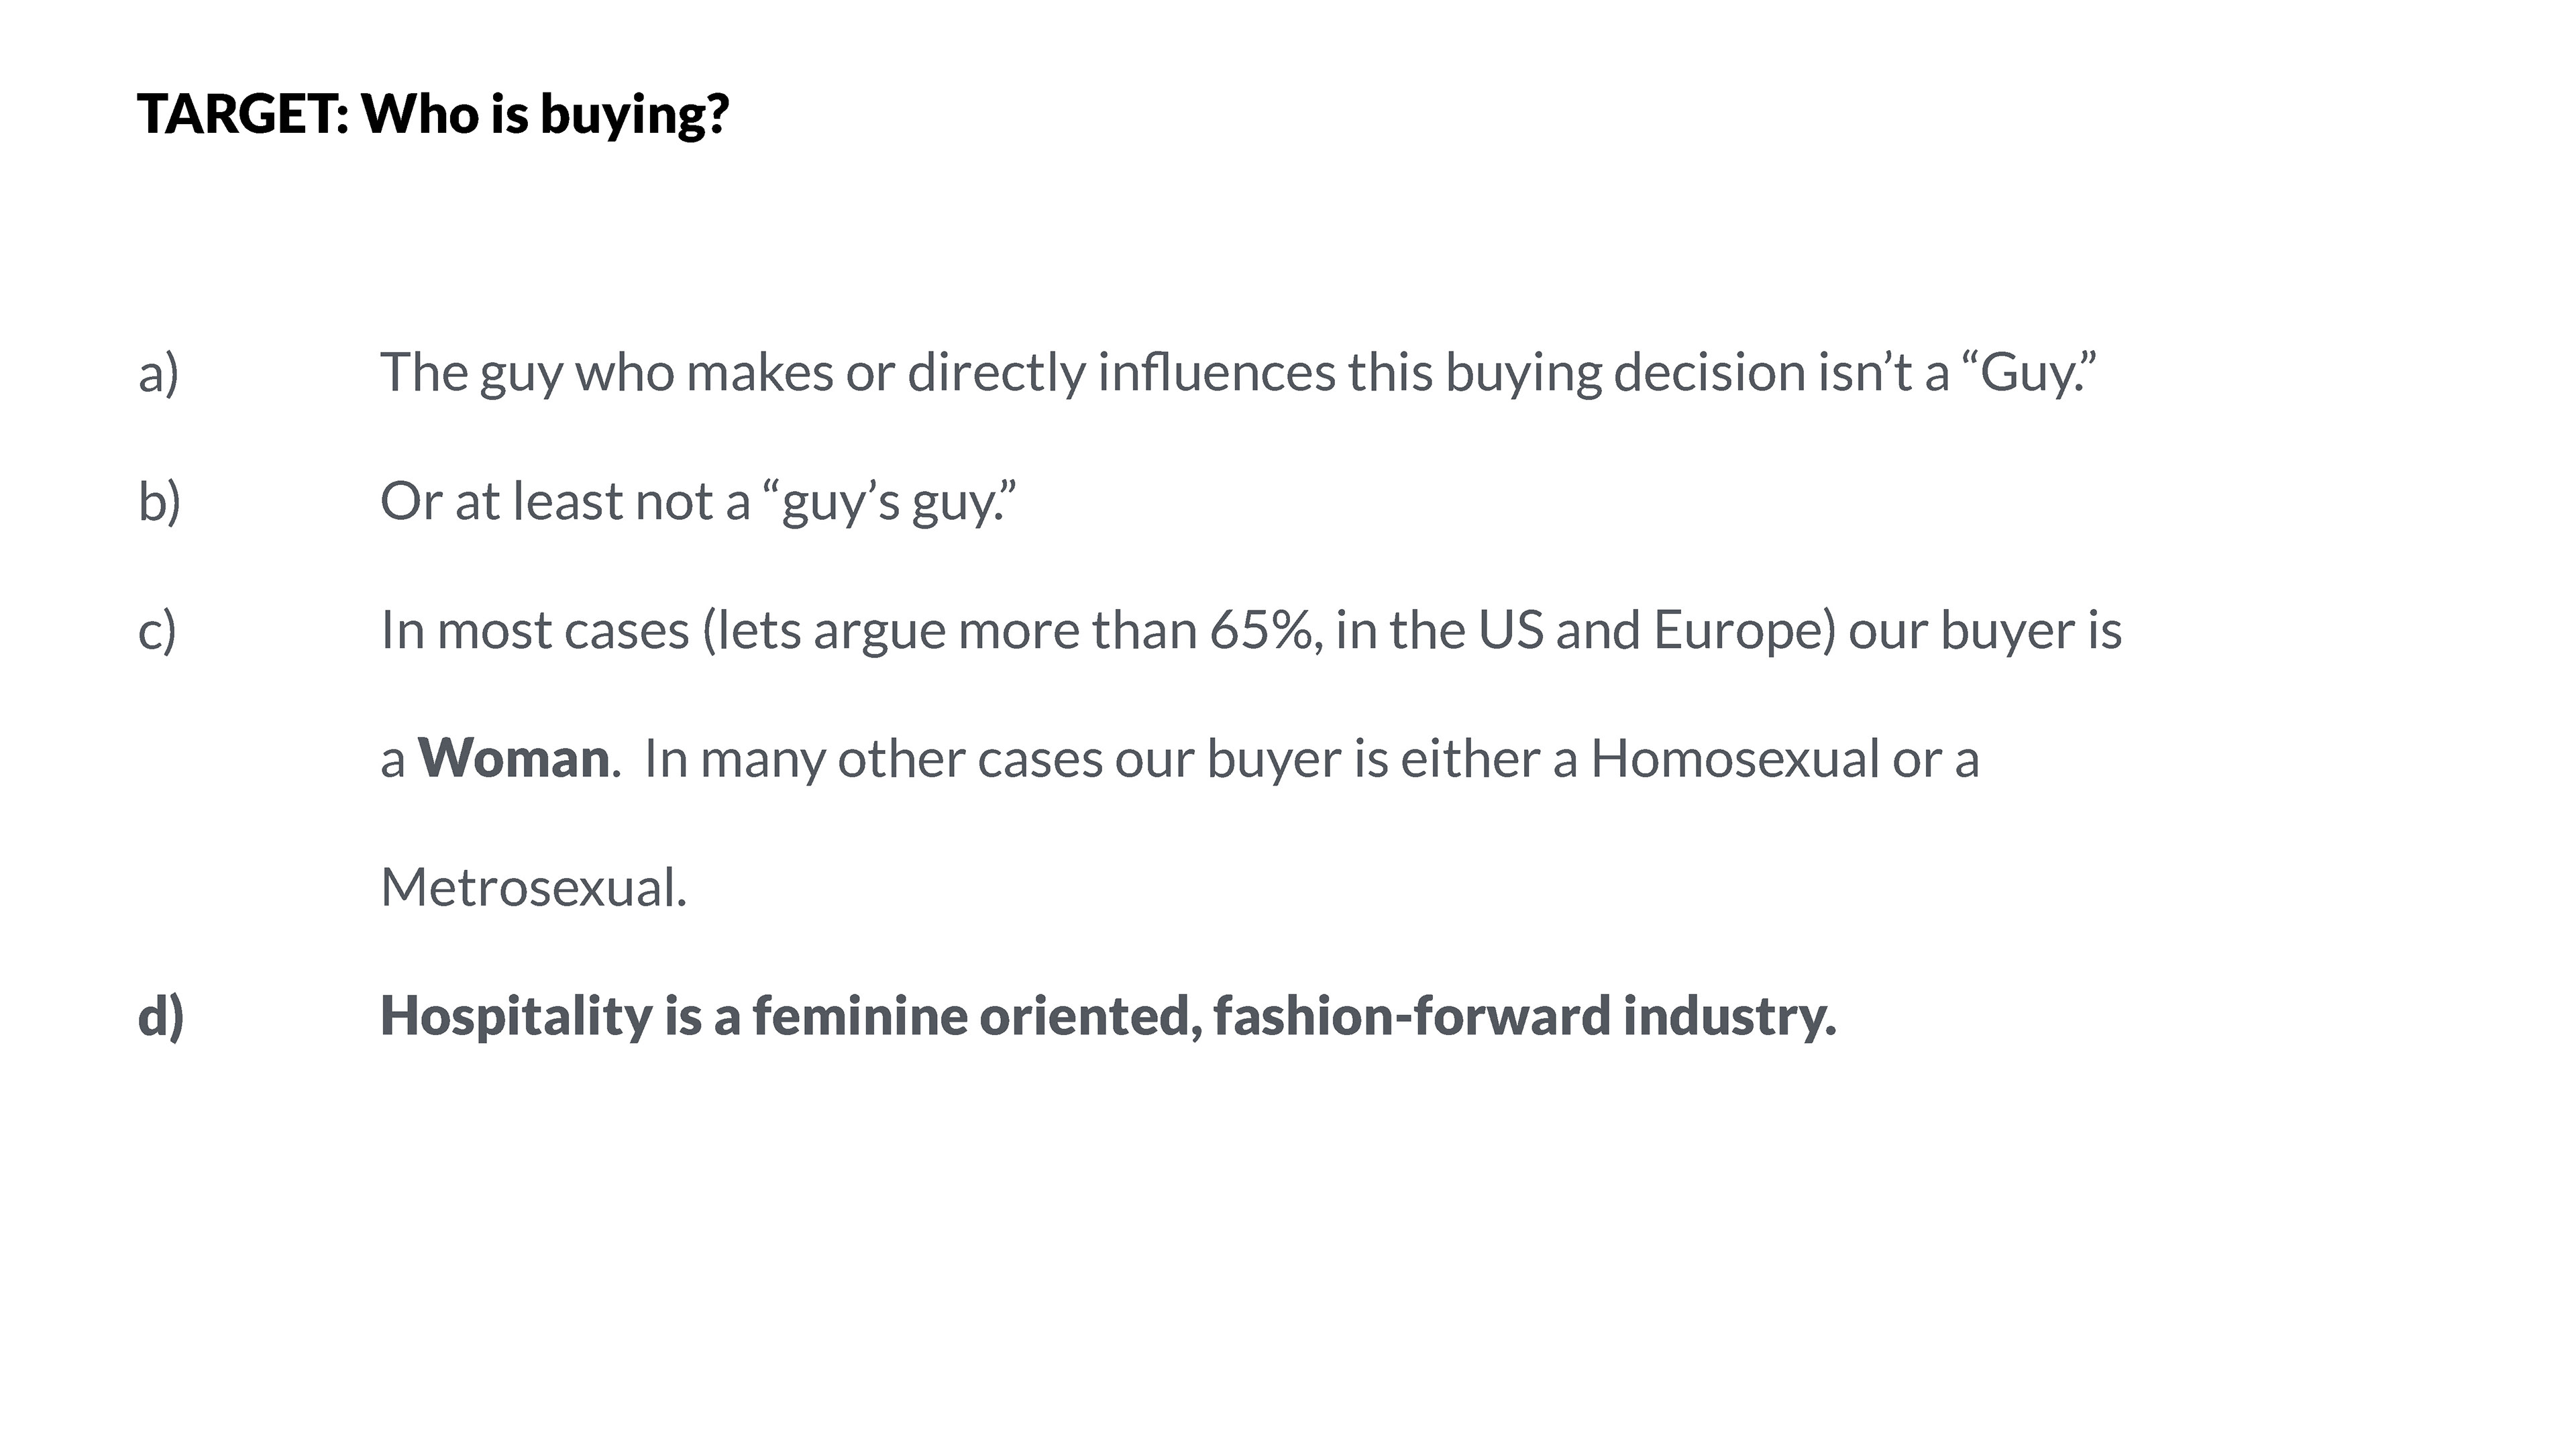Click the slide title 'TARGET: Who is buying?'

click(433, 114)
